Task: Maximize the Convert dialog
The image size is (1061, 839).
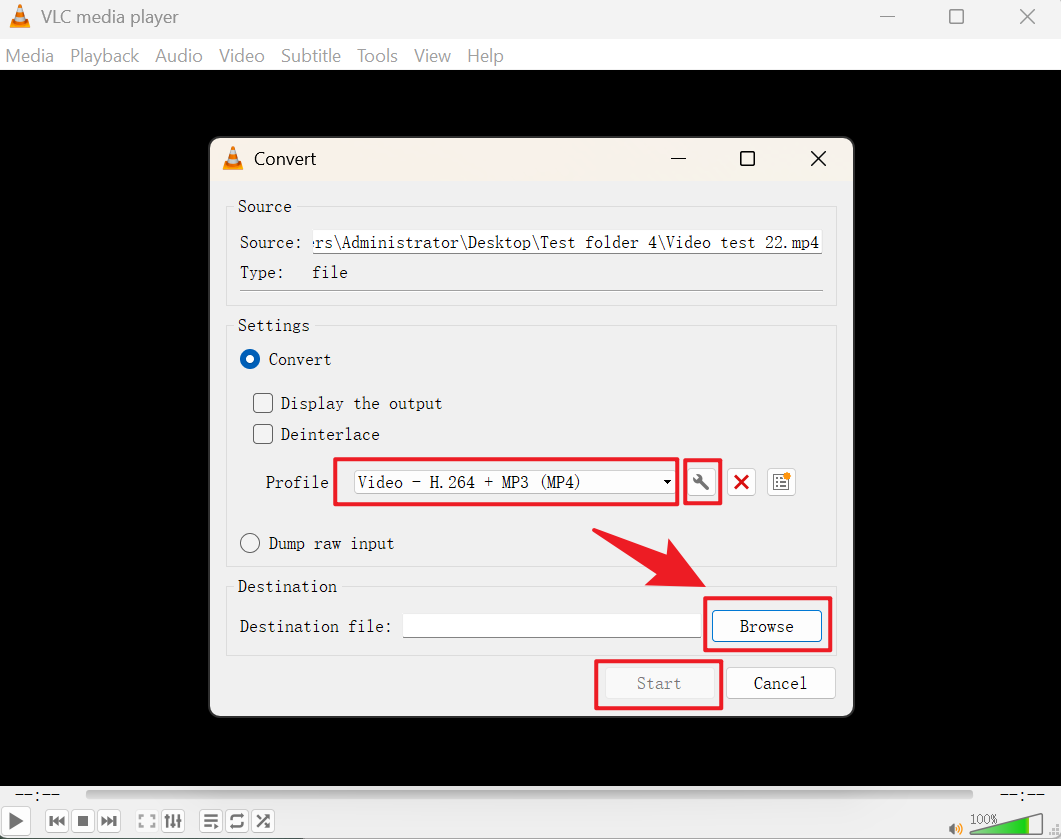Action: [x=747, y=158]
